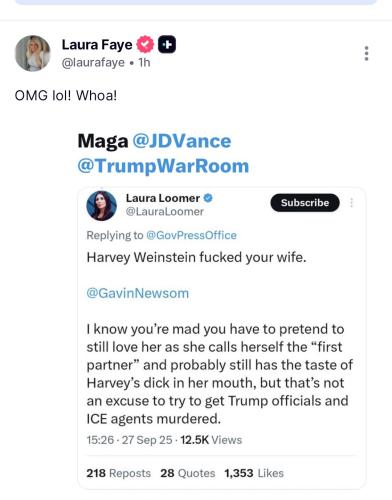Open the @GavinNewsom mention
This screenshot has height=500, width=392.
pos(138,293)
